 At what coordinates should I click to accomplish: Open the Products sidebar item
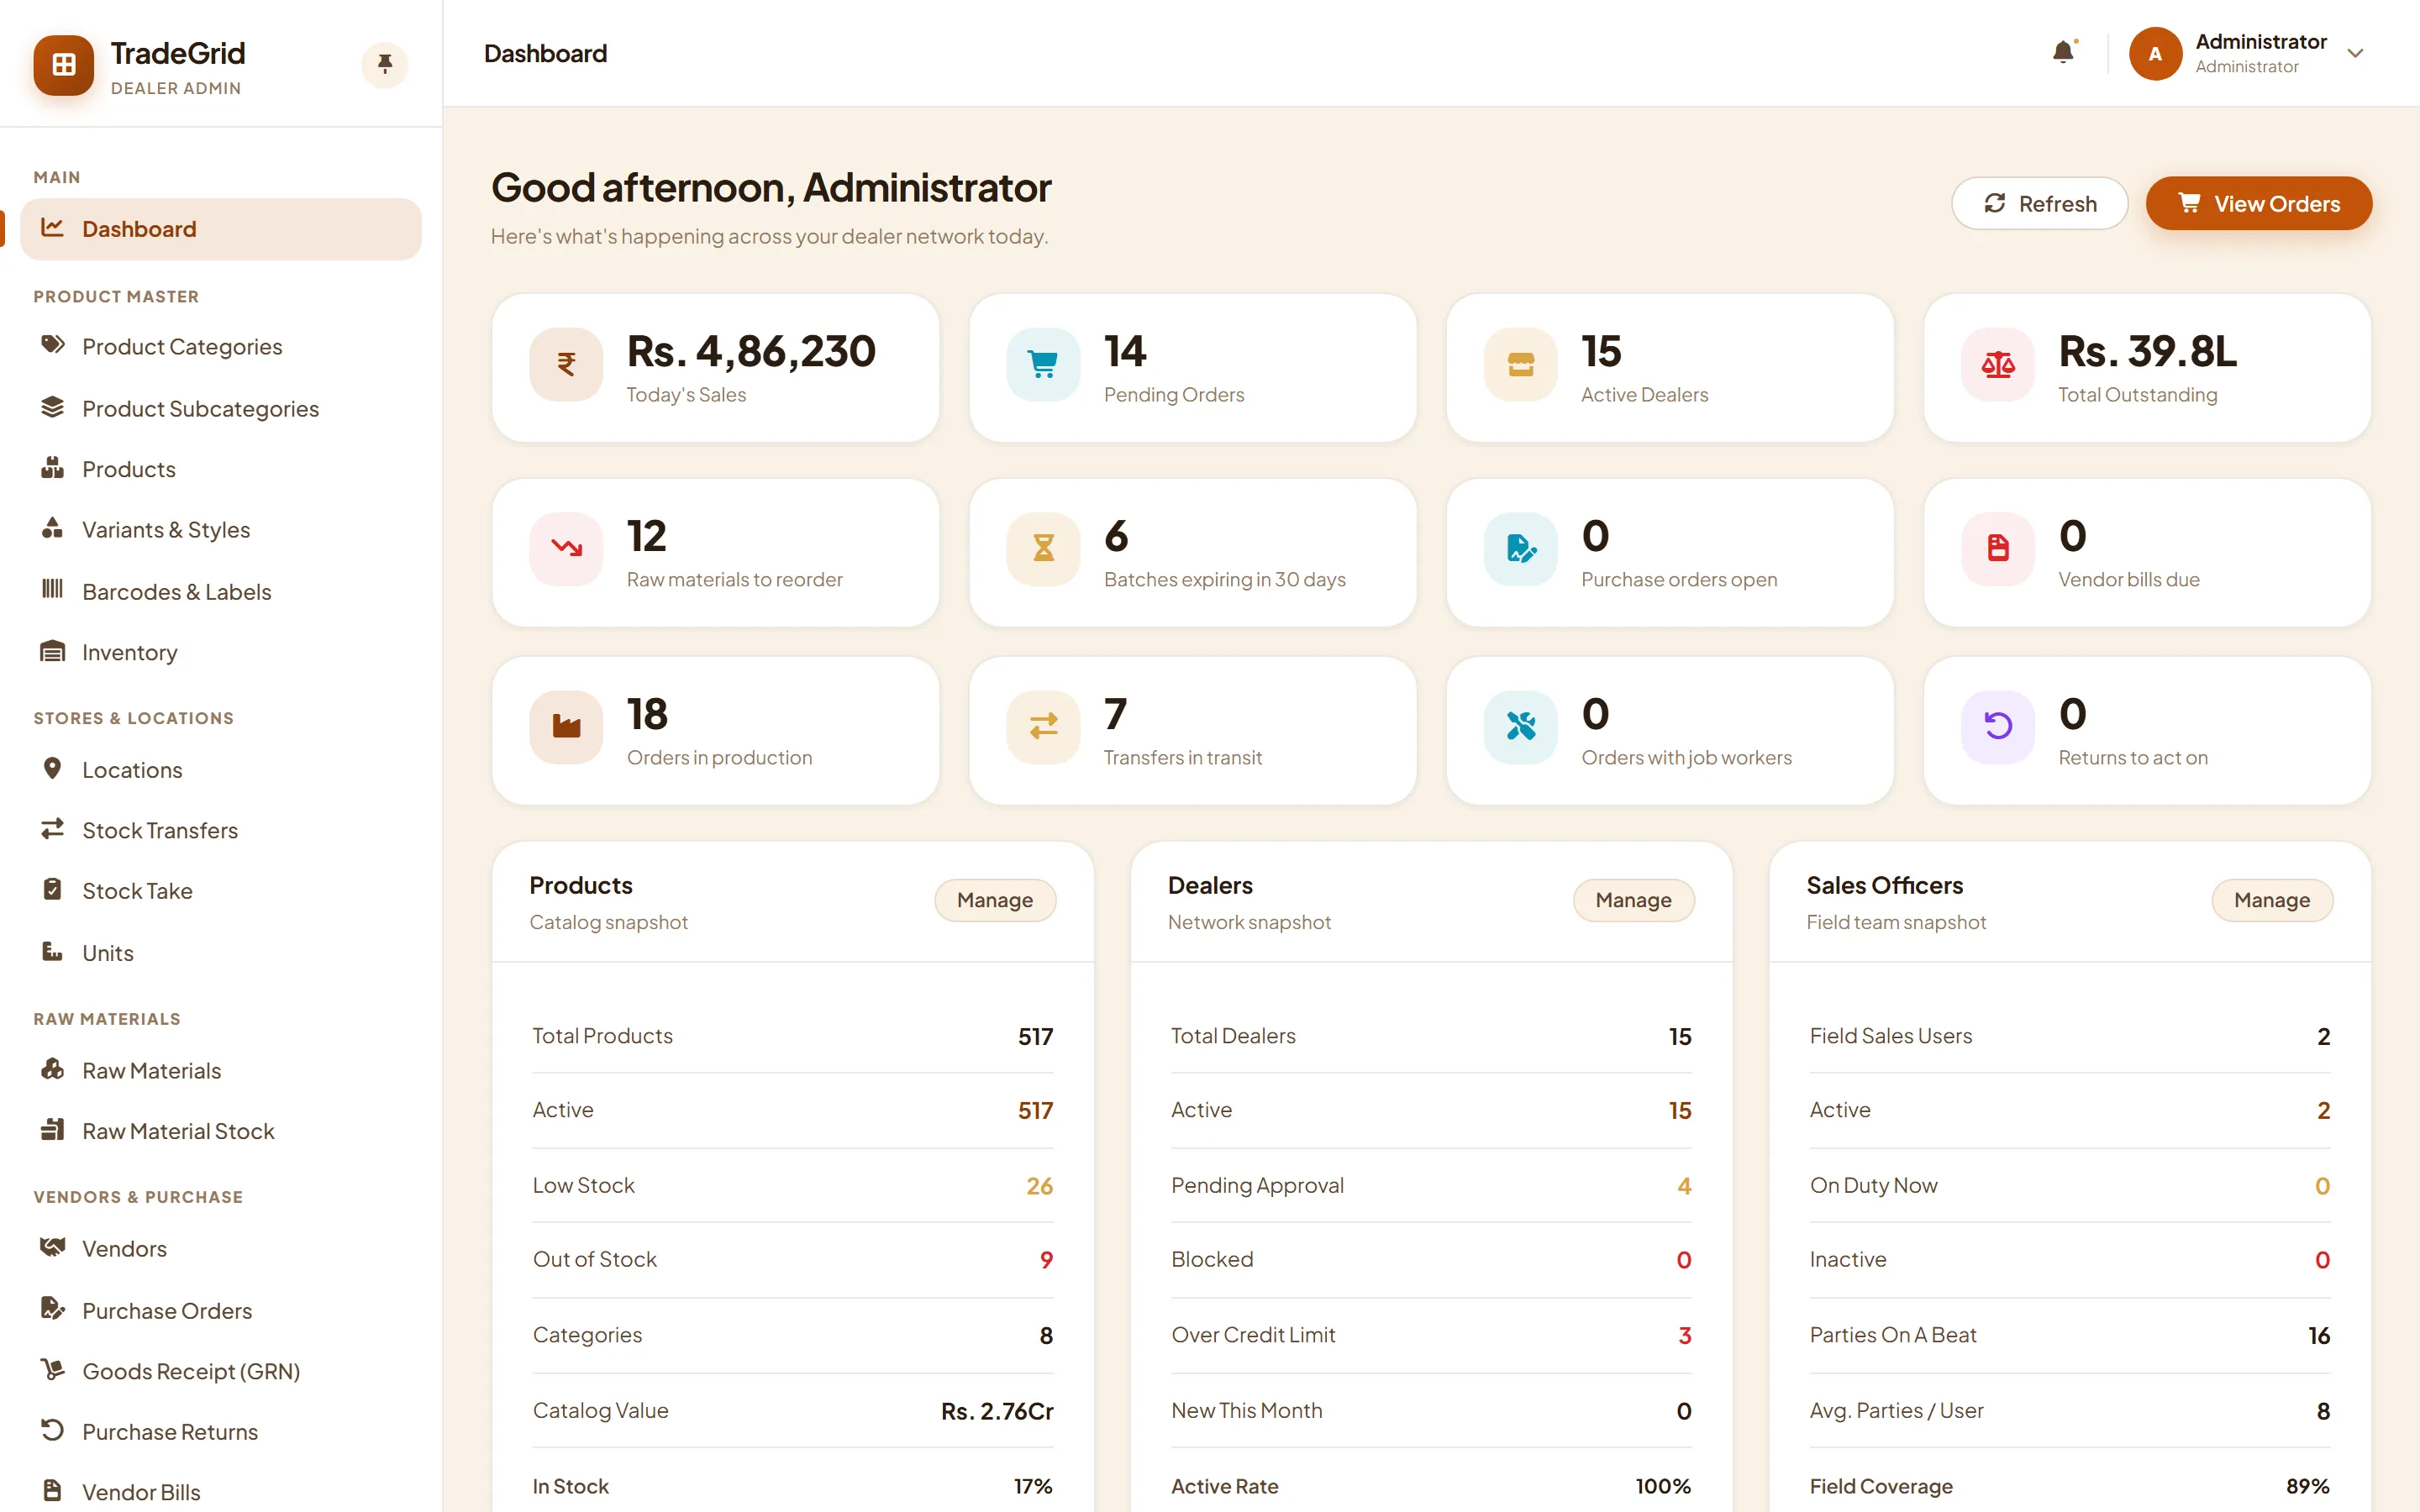(221, 469)
